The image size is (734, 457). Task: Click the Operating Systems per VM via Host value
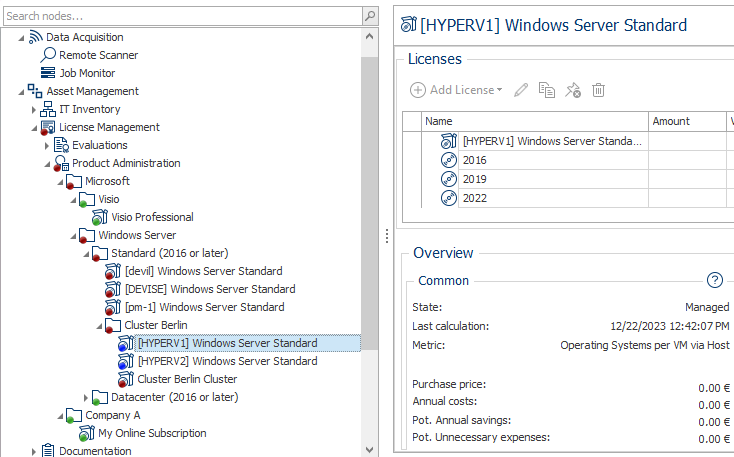click(645, 345)
